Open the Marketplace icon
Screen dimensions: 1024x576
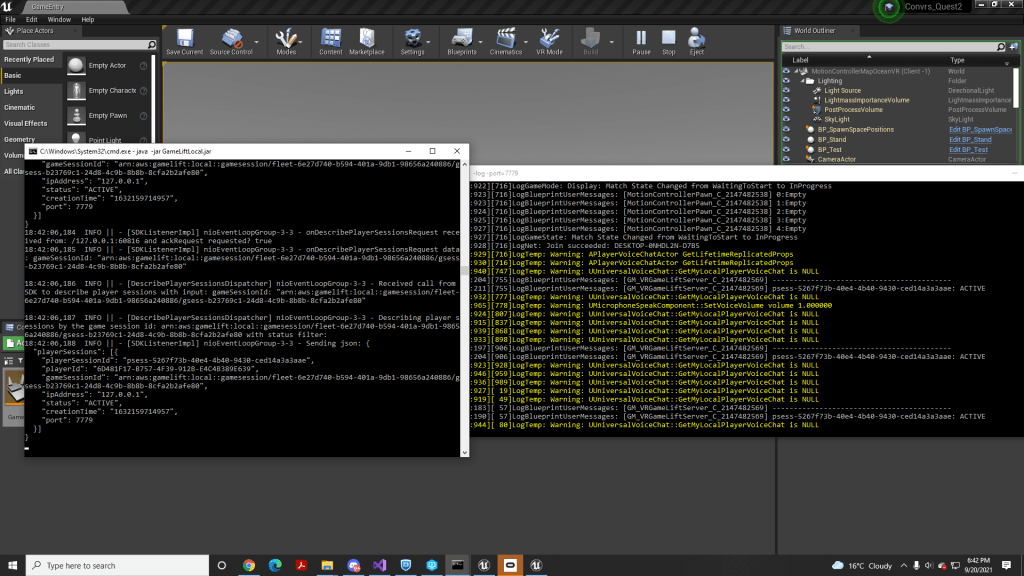coord(366,40)
